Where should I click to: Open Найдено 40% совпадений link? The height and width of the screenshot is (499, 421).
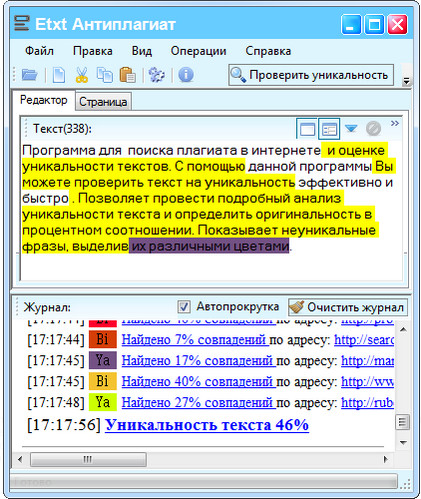tap(199, 381)
